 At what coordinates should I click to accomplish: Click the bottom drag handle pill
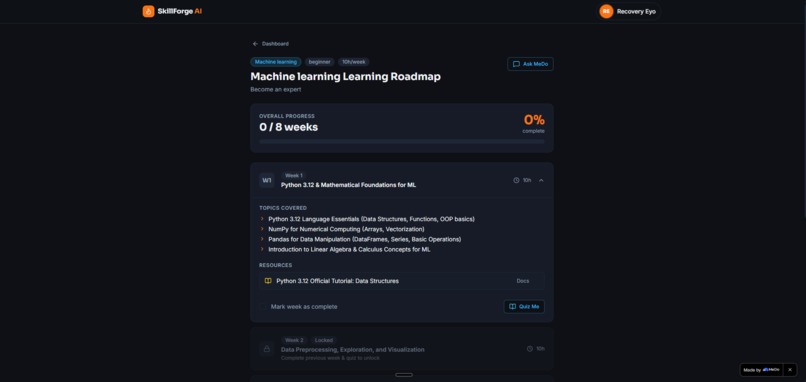coord(404,375)
